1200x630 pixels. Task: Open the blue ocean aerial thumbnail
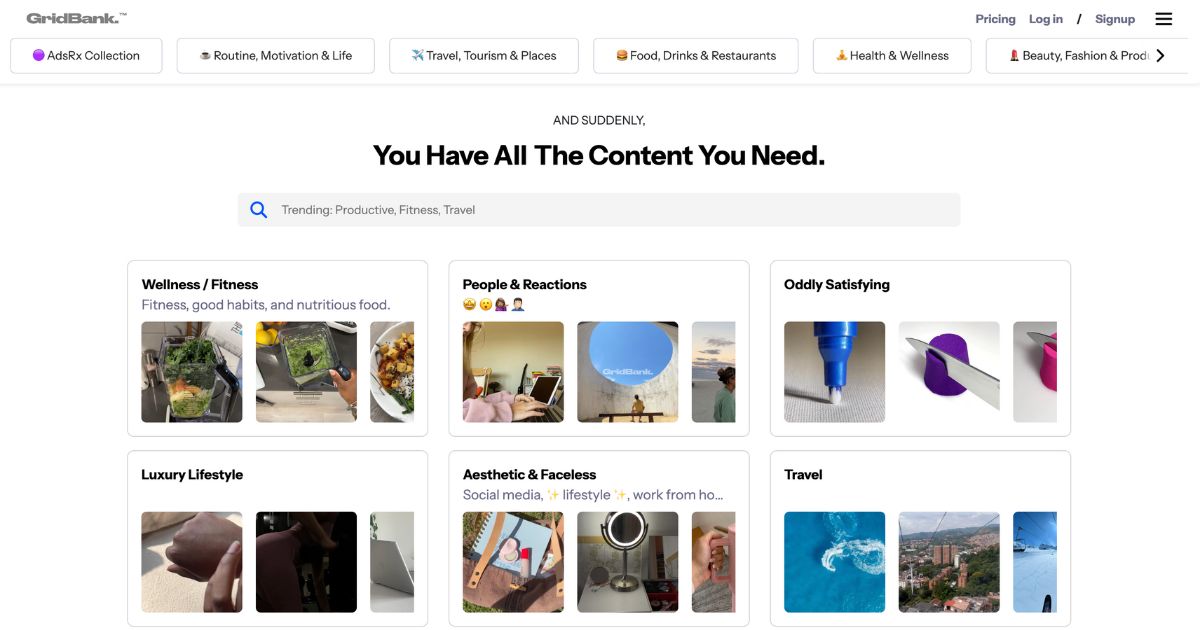pos(835,562)
